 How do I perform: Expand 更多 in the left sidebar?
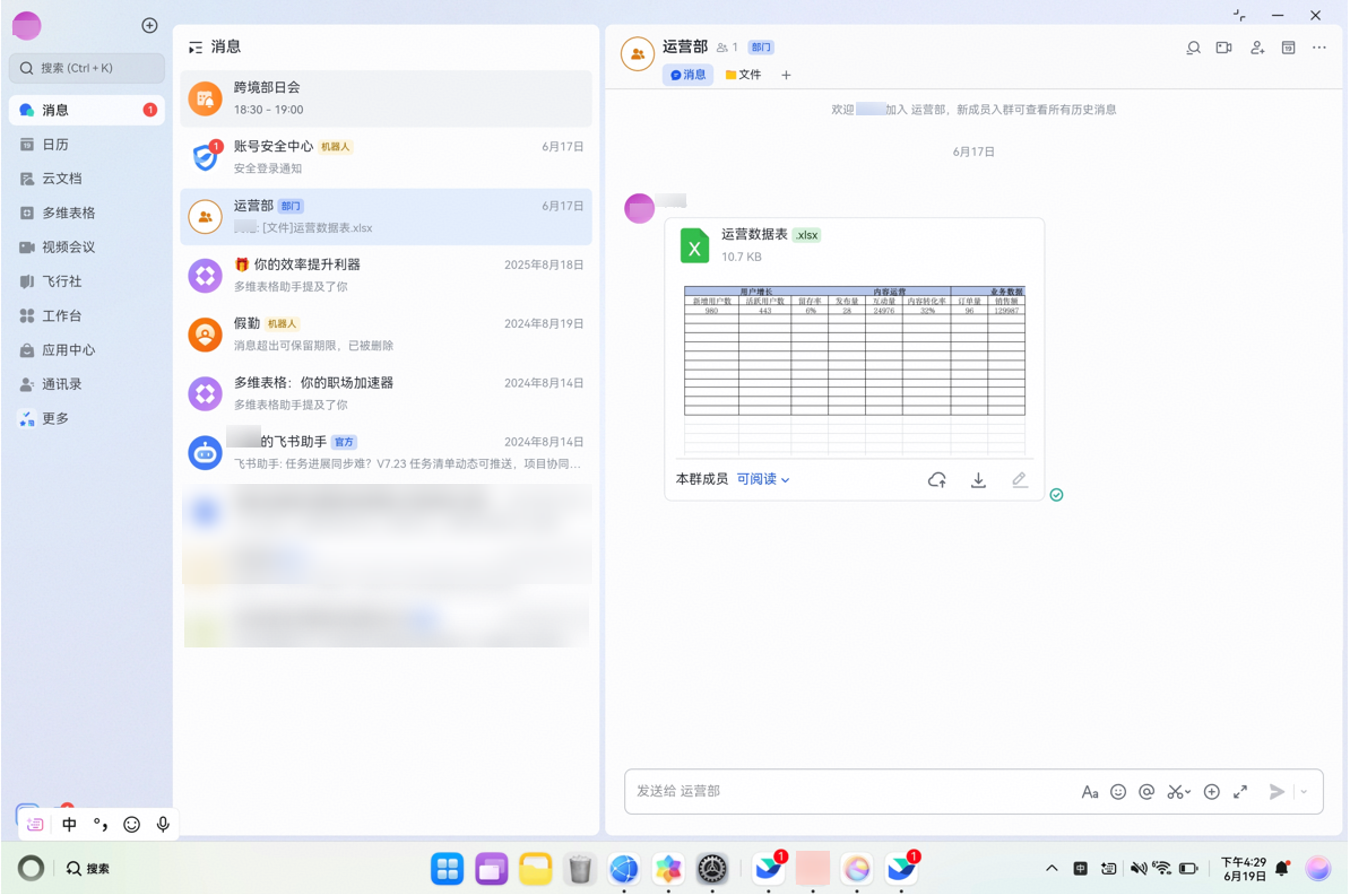pyautogui.click(x=87, y=418)
